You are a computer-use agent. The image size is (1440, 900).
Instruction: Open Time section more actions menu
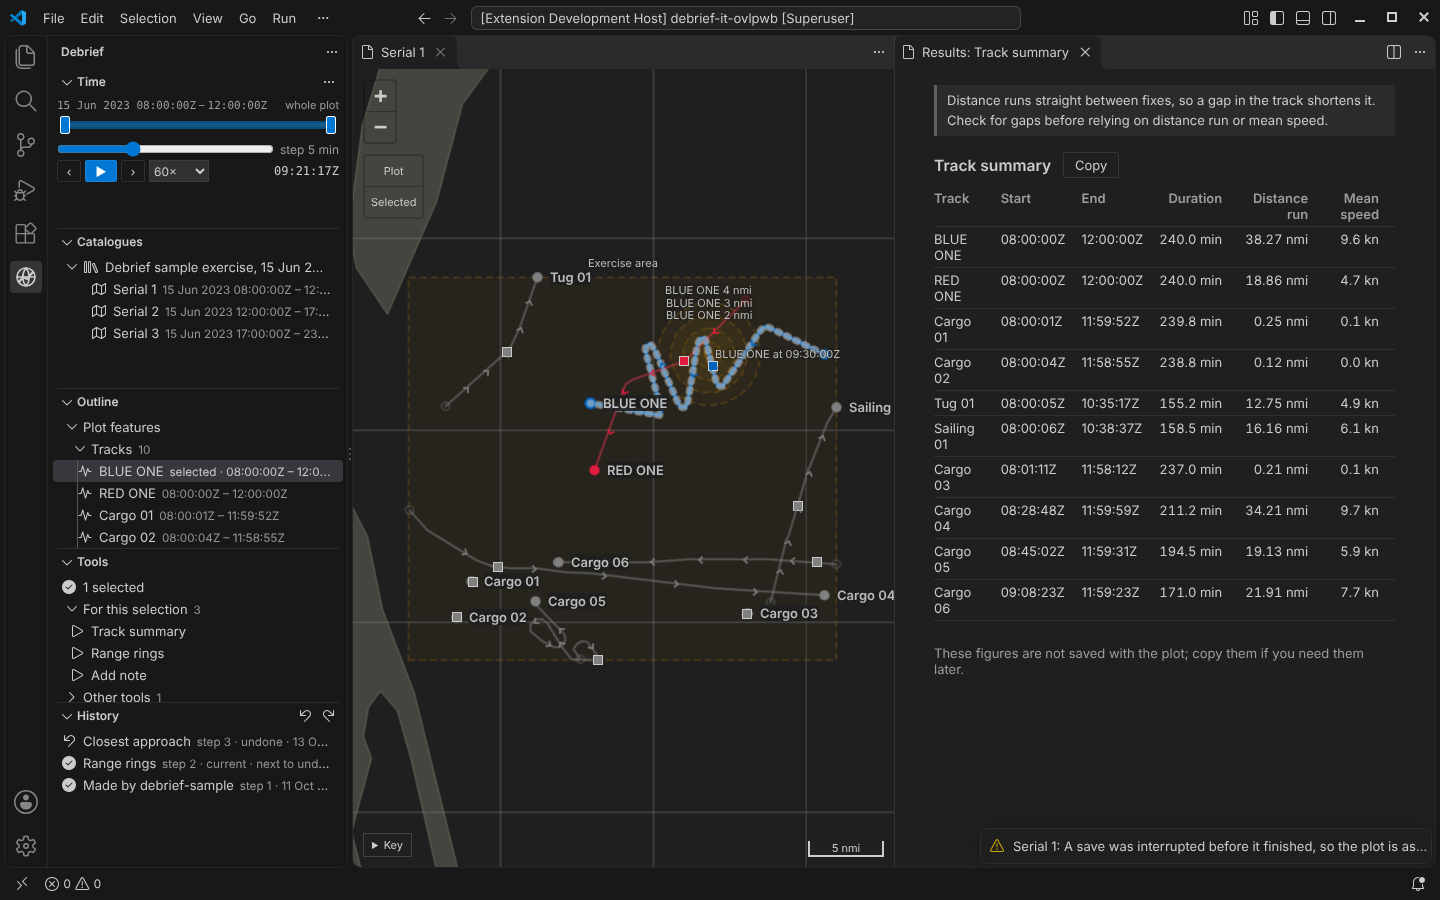click(x=329, y=82)
